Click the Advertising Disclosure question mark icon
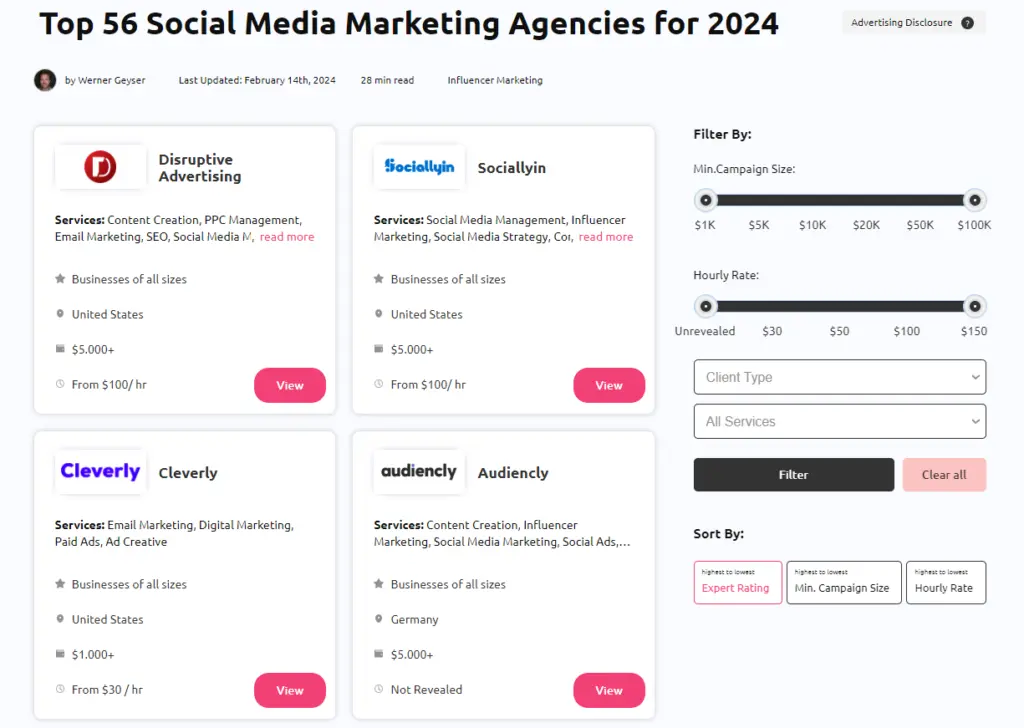Screen dimensions: 1024x728 coord(967,23)
